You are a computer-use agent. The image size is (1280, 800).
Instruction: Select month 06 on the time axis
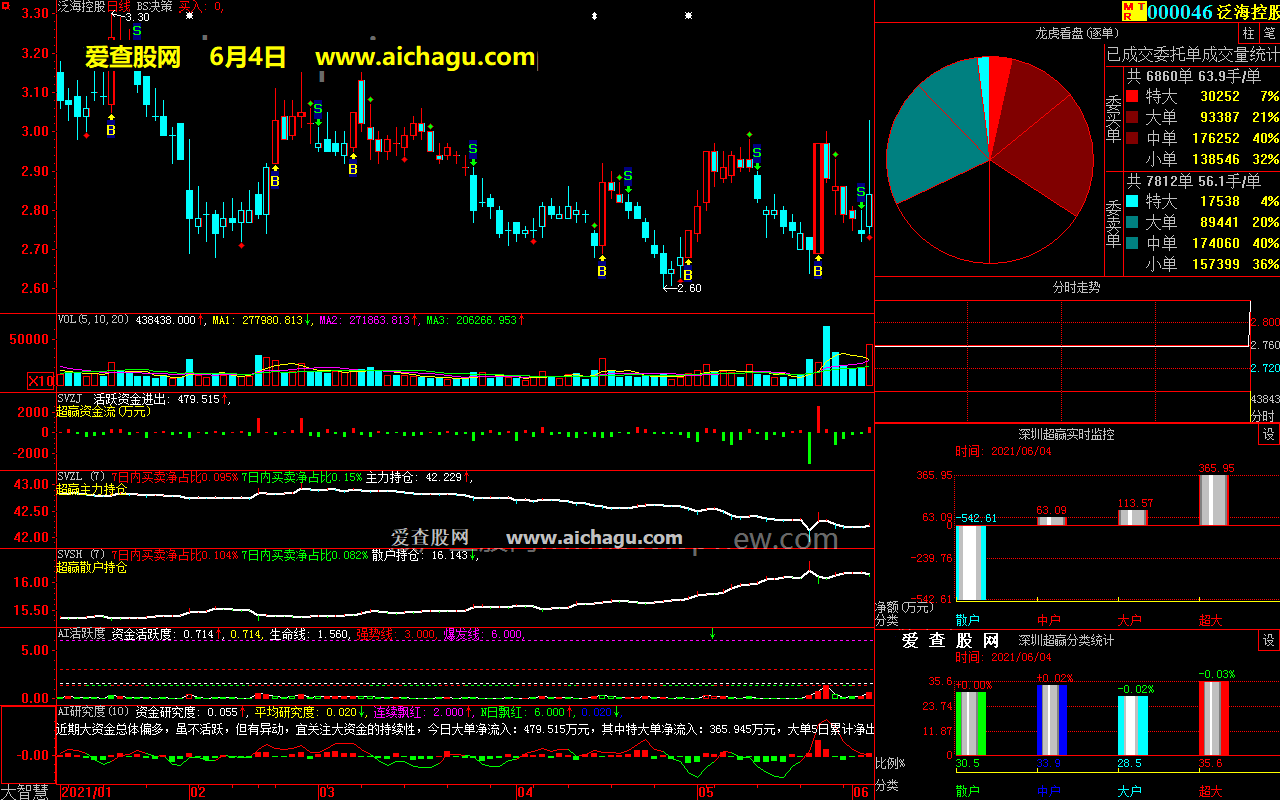click(x=861, y=792)
